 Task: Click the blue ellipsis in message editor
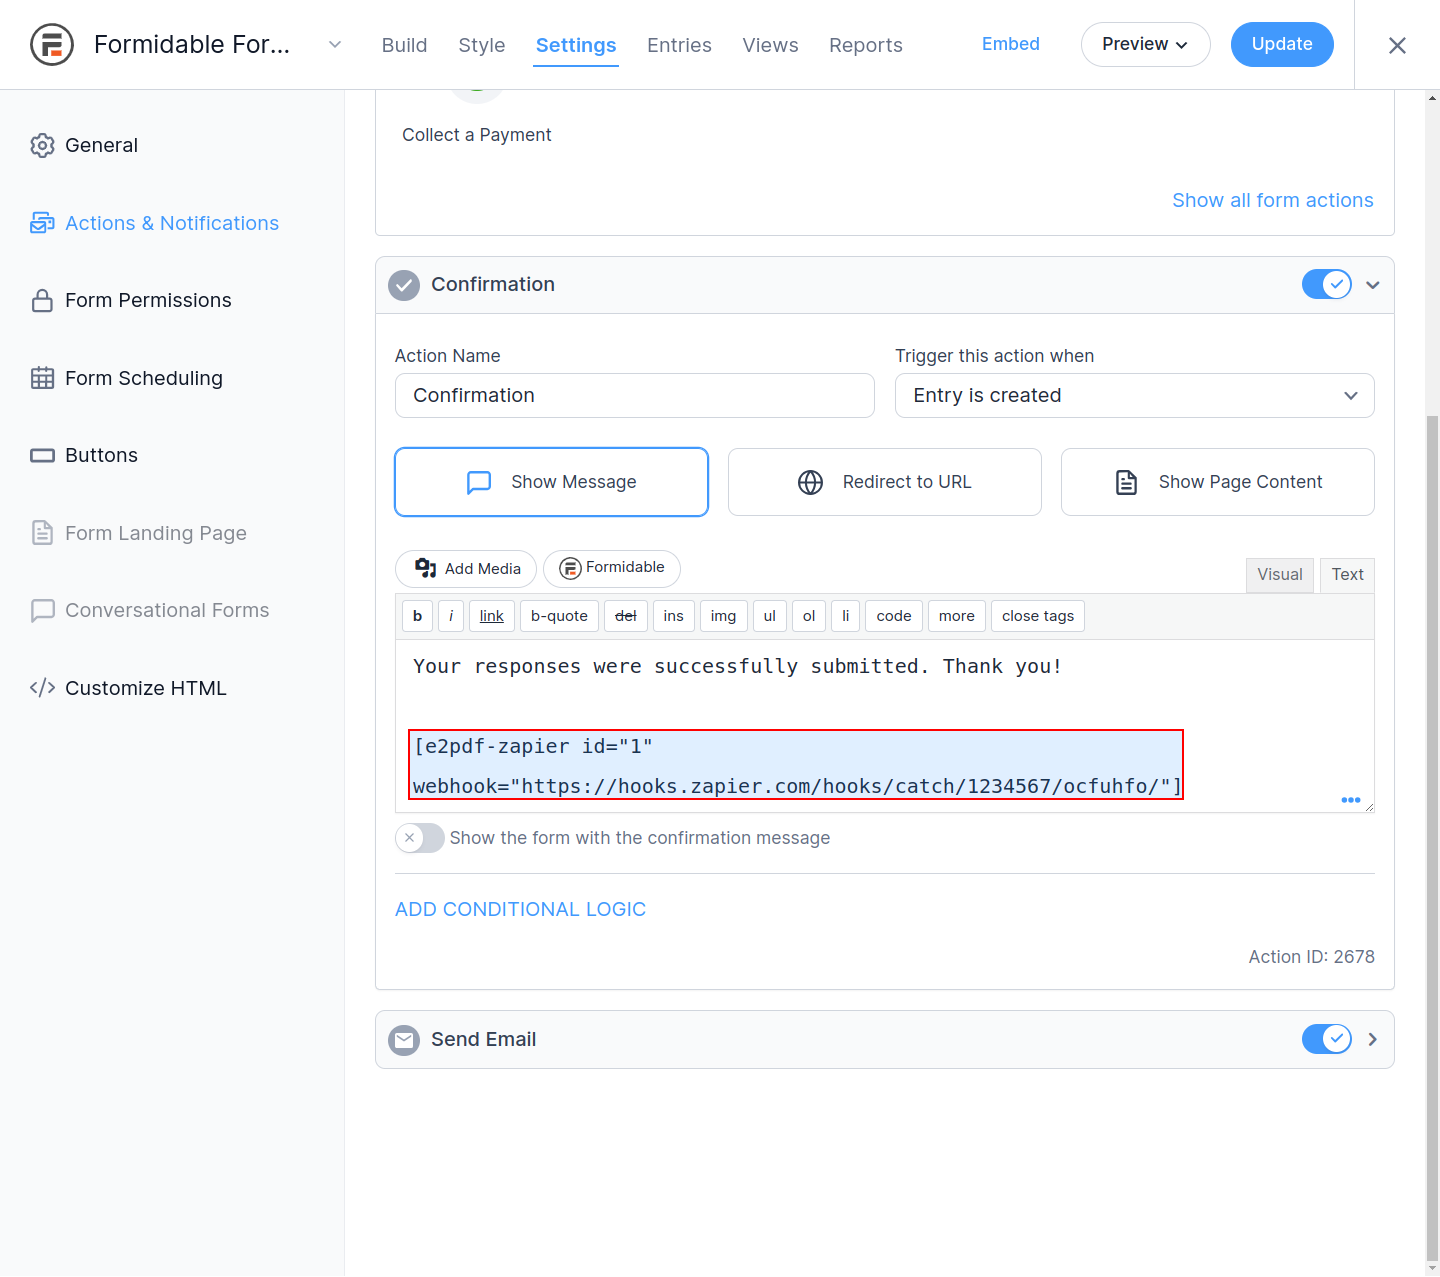pyautogui.click(x=1350, y=800)
